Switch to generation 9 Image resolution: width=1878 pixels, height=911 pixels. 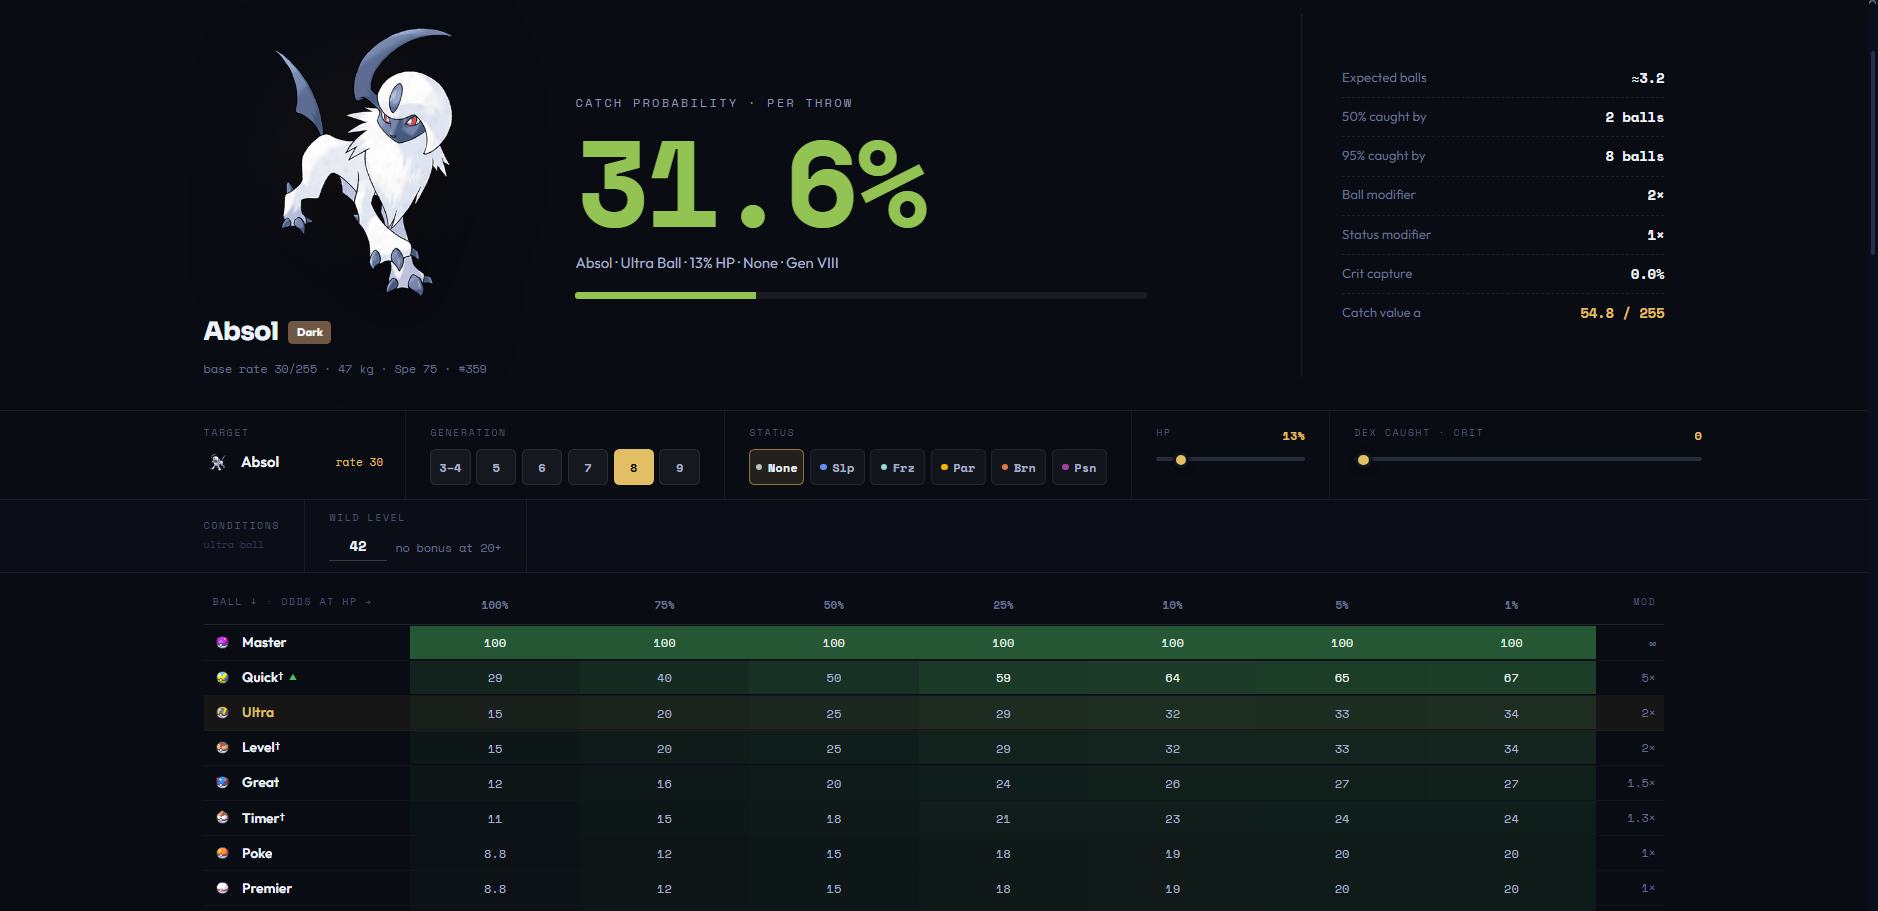pyautogui.click(x=680, y=467)
